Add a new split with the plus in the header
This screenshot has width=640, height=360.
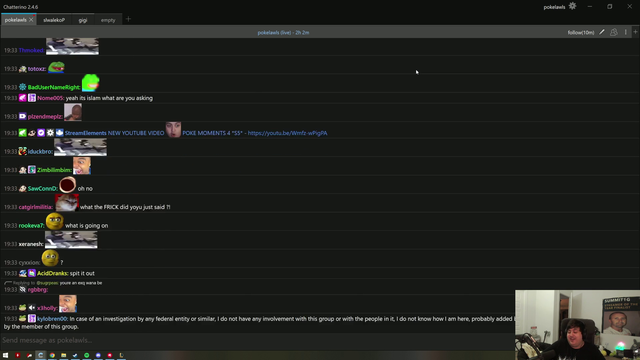point(635,32)
